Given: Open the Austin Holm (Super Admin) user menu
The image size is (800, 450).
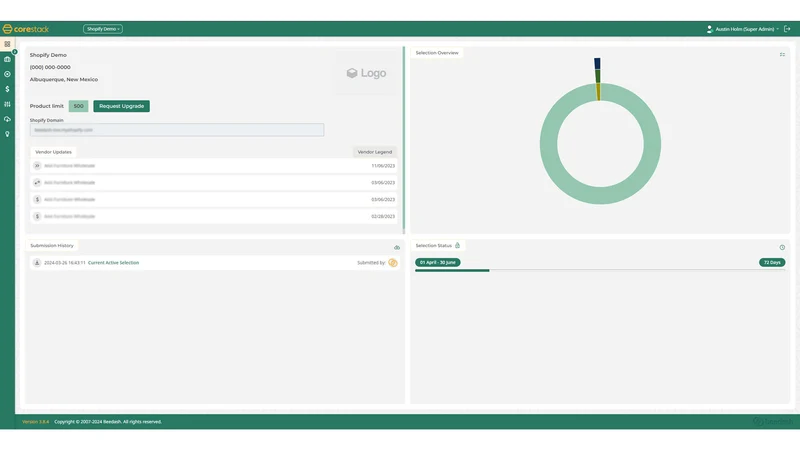Looking at the screenshot, I should [746, 29].
